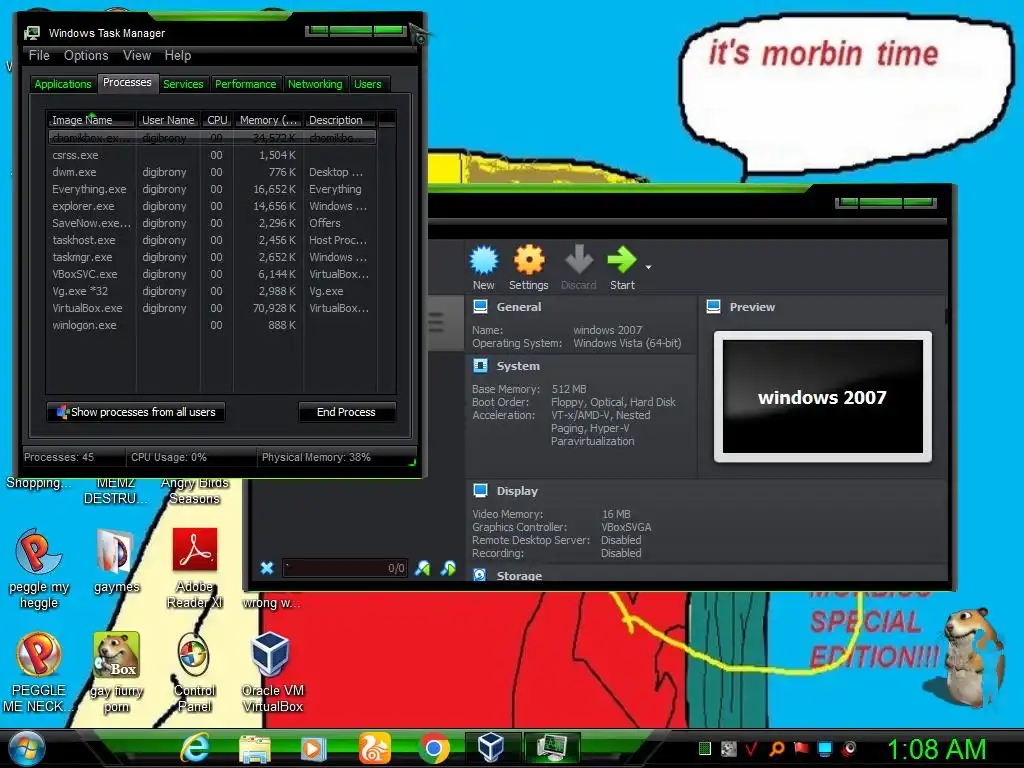Open the File menu in Task Manager

(39, 56)
